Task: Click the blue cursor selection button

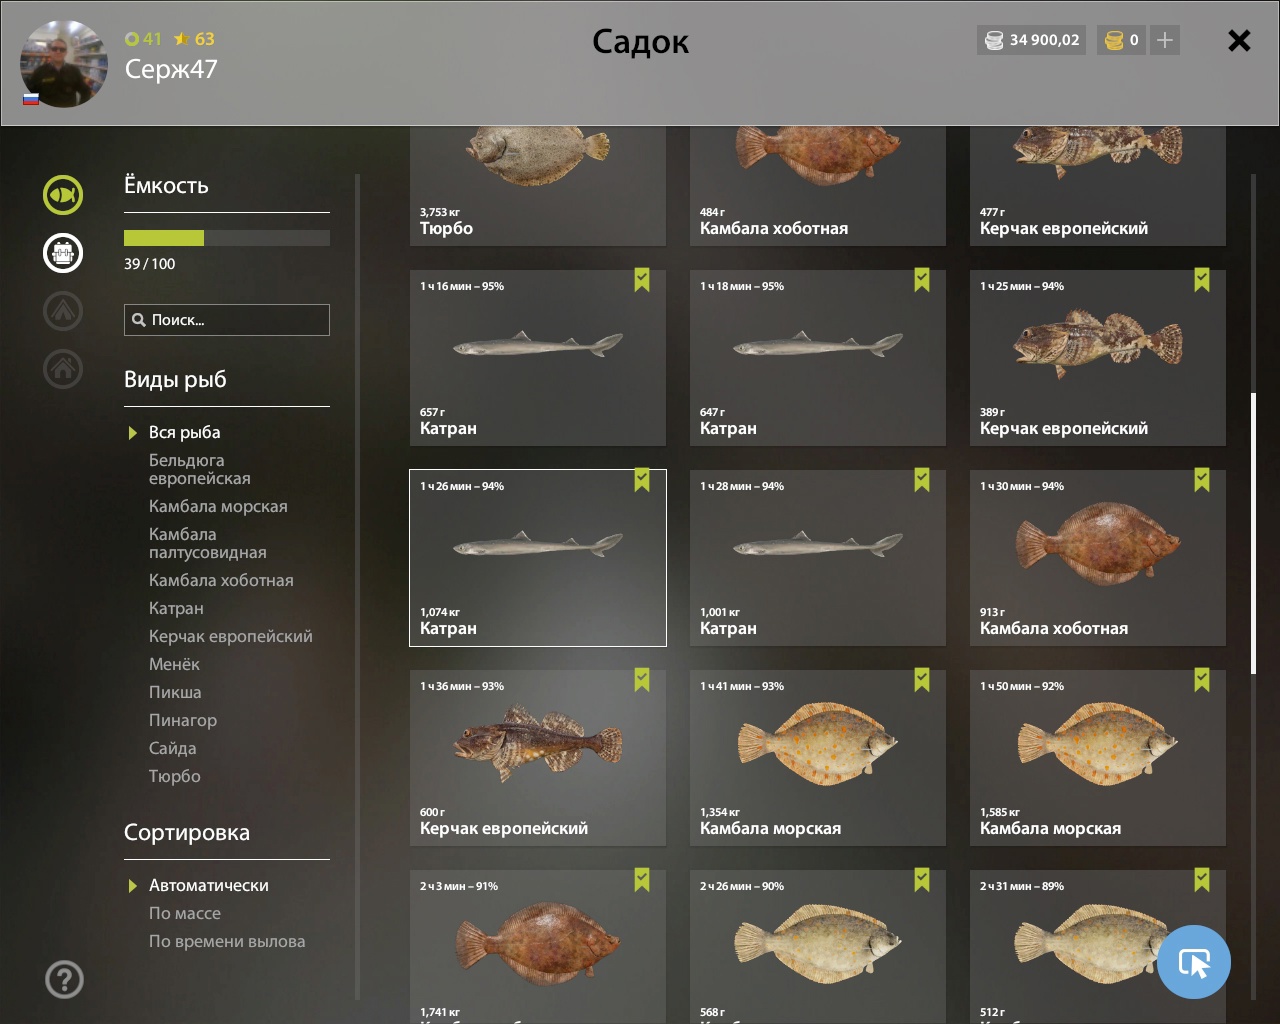Action: (1194, 962)
